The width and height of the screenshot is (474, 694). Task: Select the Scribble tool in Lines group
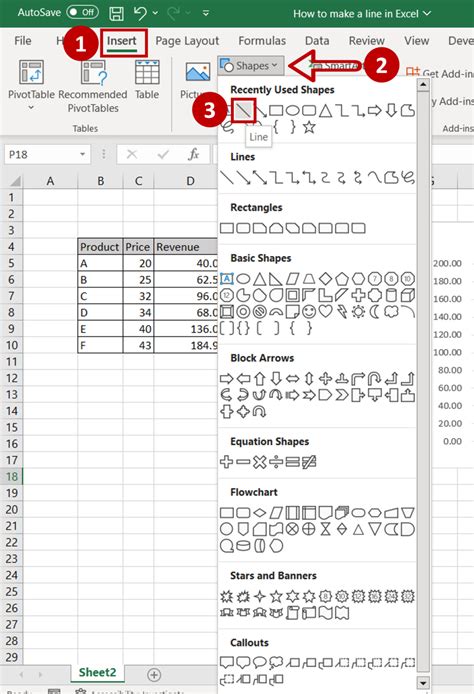point(408,177)
